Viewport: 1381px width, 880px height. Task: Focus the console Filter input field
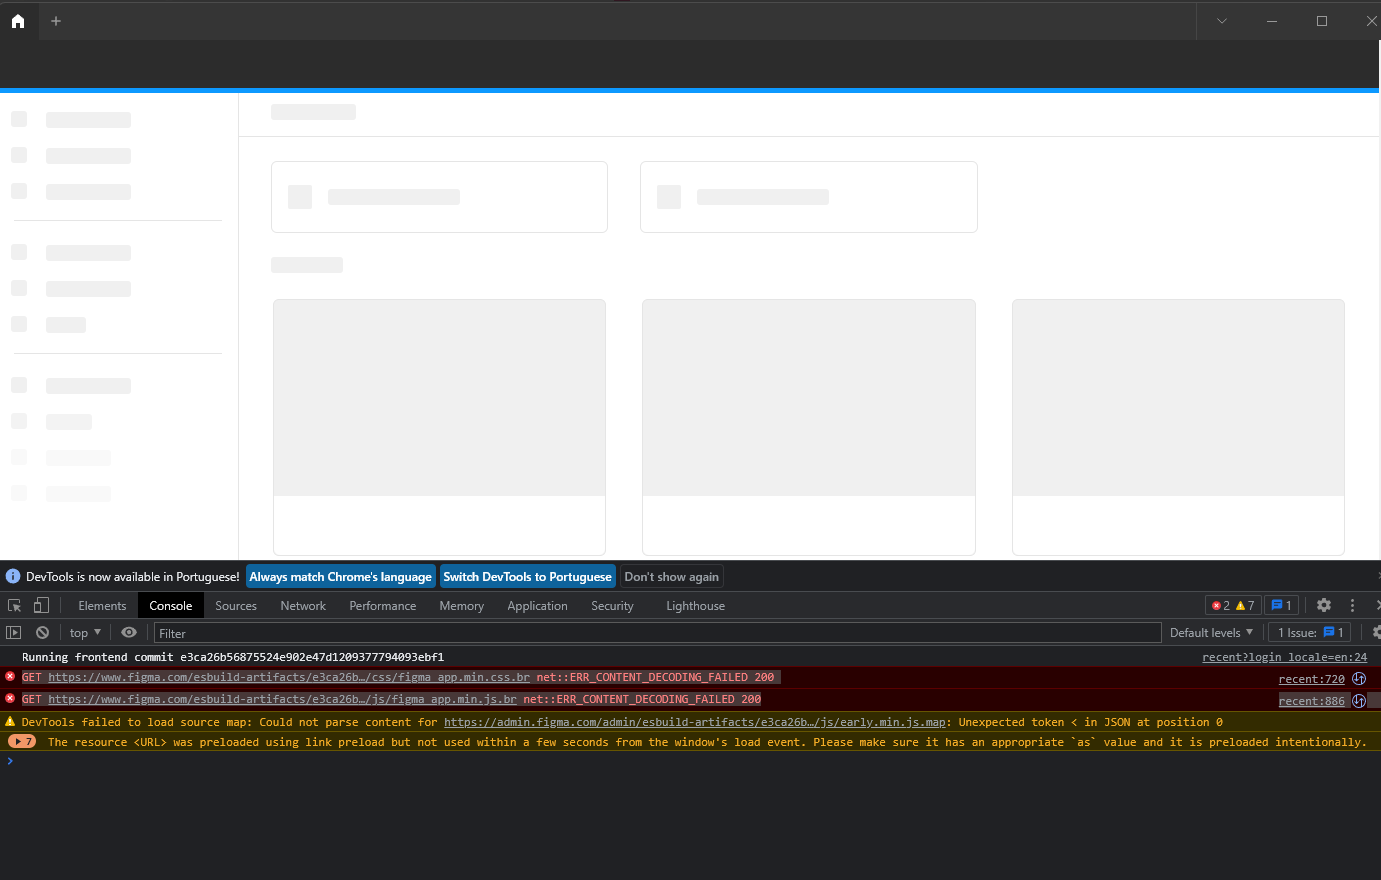tap(657, 633)
